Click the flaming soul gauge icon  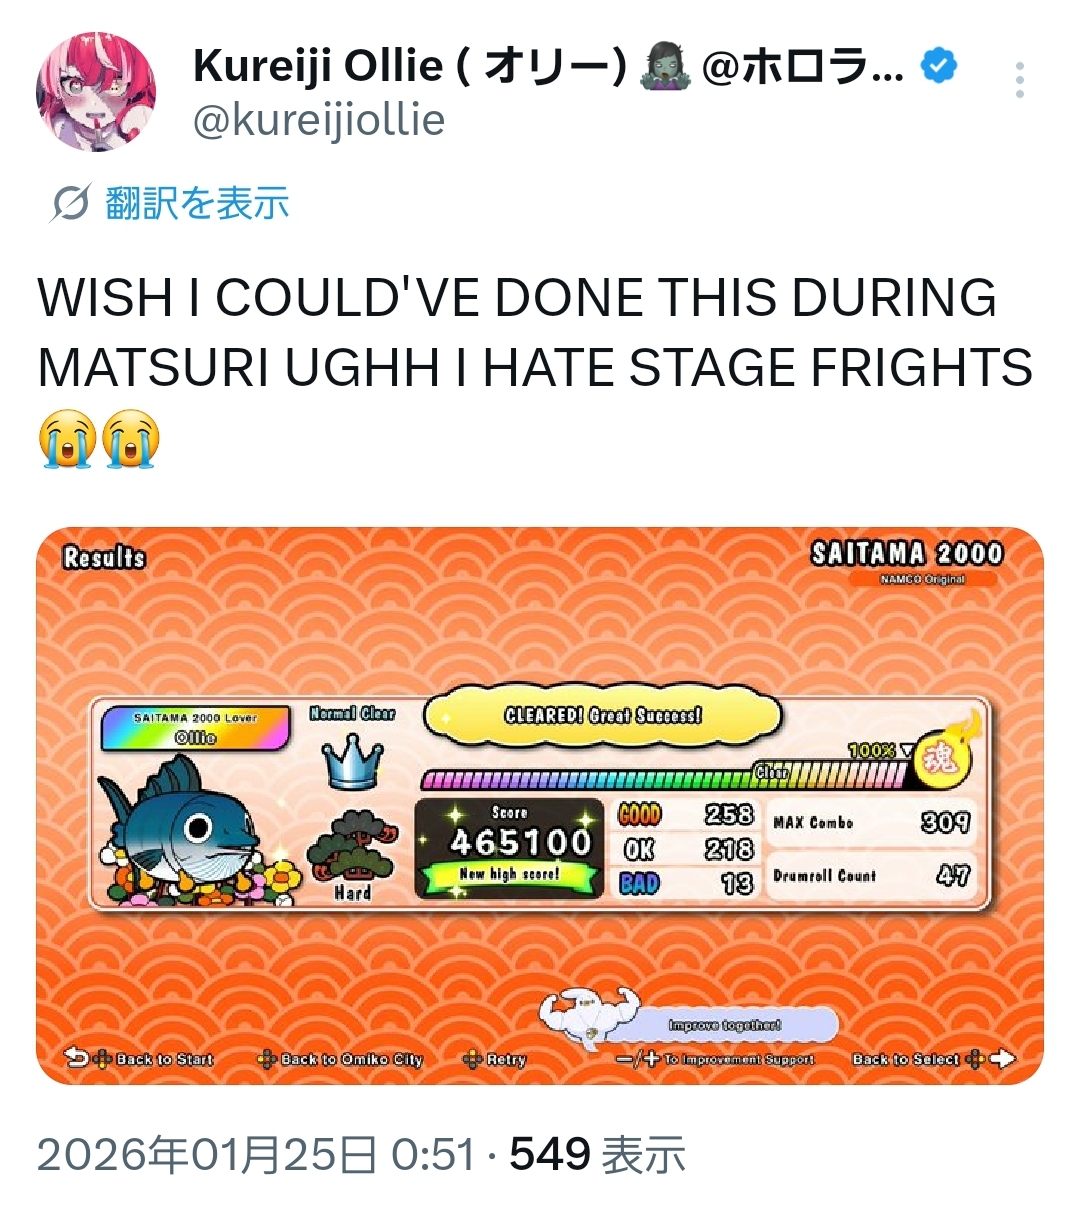pos(944,754)
